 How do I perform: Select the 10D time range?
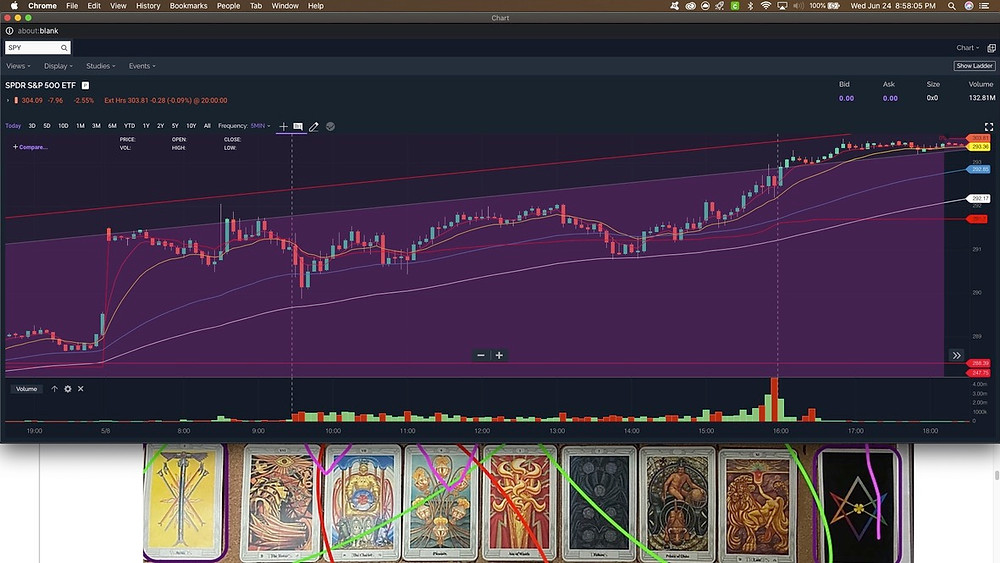(63, 126)
